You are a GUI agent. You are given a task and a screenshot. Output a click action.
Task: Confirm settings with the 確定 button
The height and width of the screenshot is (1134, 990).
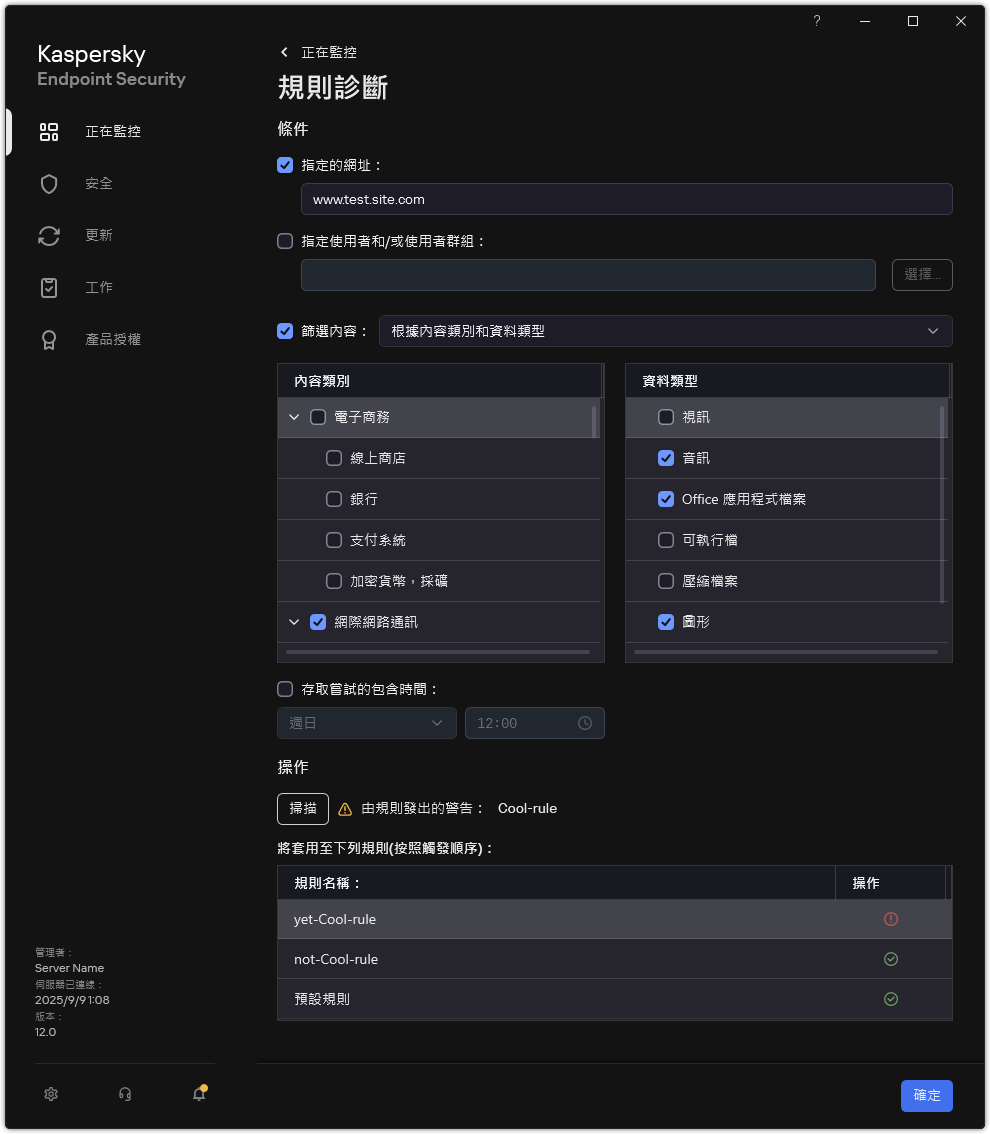point(926,1095)
